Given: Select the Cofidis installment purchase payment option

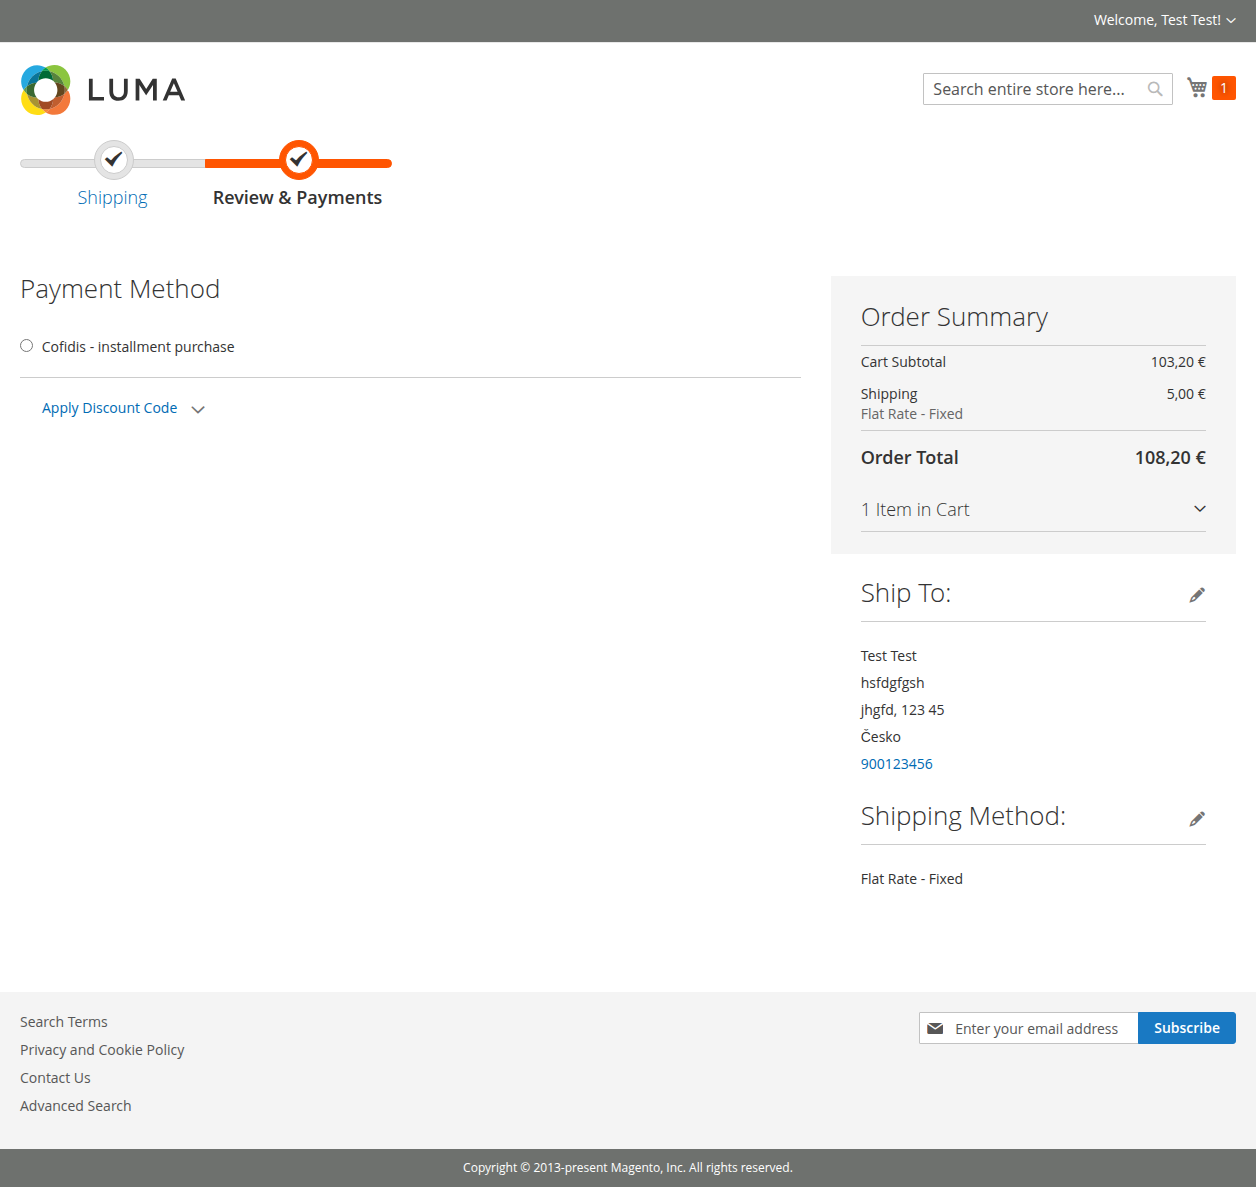Looking at the screenshot, I should click(26, 345).
